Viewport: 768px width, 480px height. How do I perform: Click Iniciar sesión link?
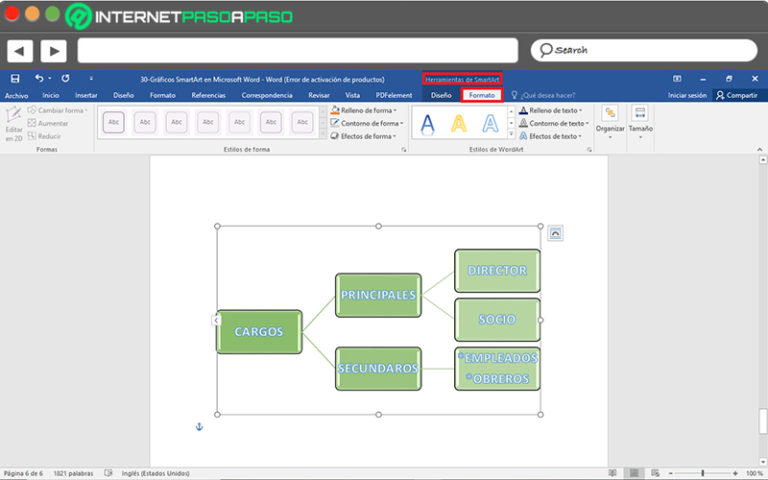[687, 95]
